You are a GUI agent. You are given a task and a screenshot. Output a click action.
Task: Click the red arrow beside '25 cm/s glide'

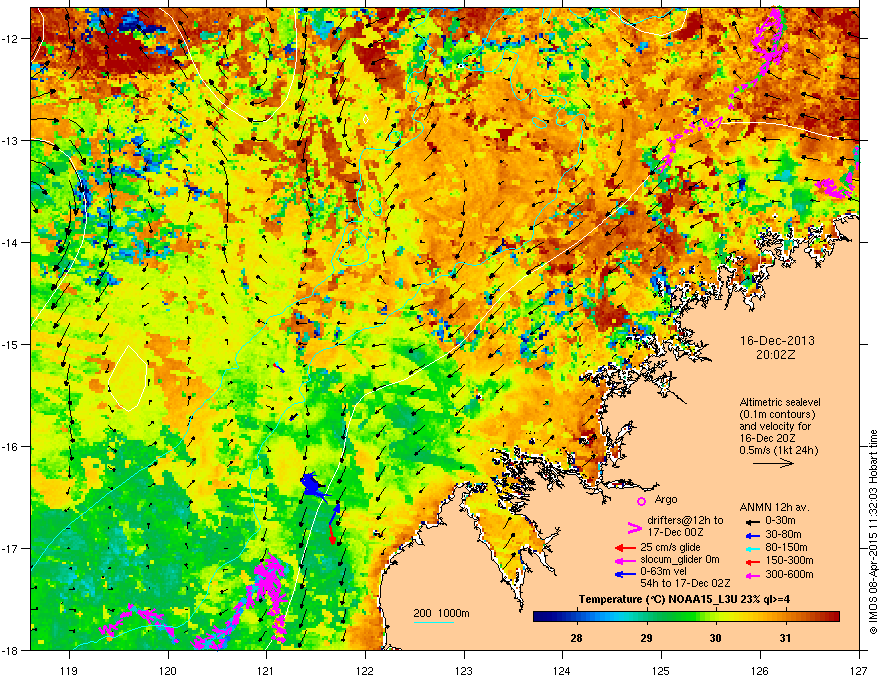click(x=625, y=548)
